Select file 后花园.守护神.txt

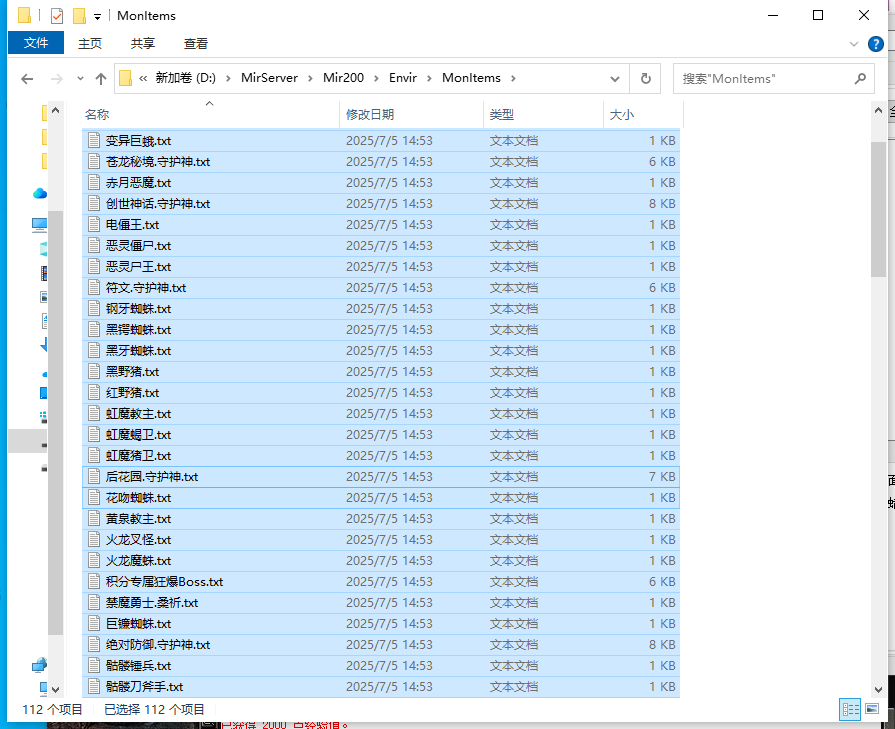point(381,477)
